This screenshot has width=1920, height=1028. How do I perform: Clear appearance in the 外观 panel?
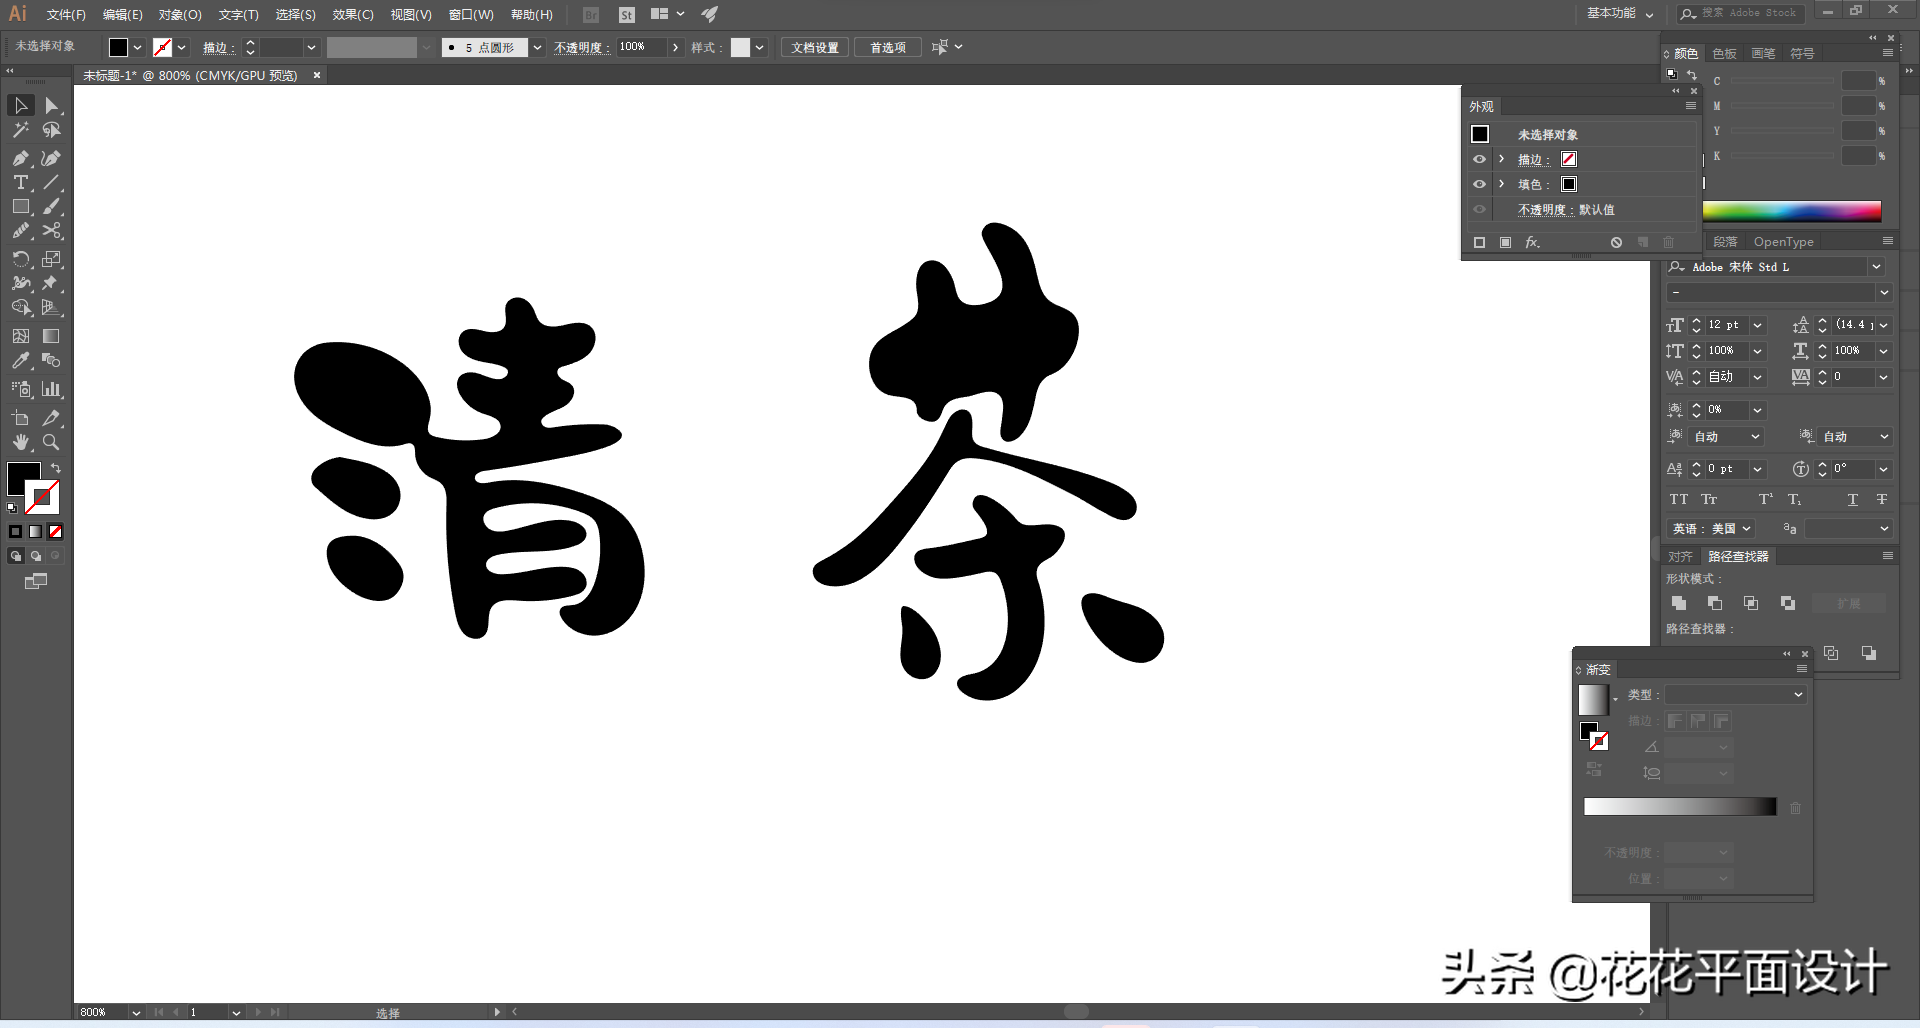click(x=1616, y=242)
